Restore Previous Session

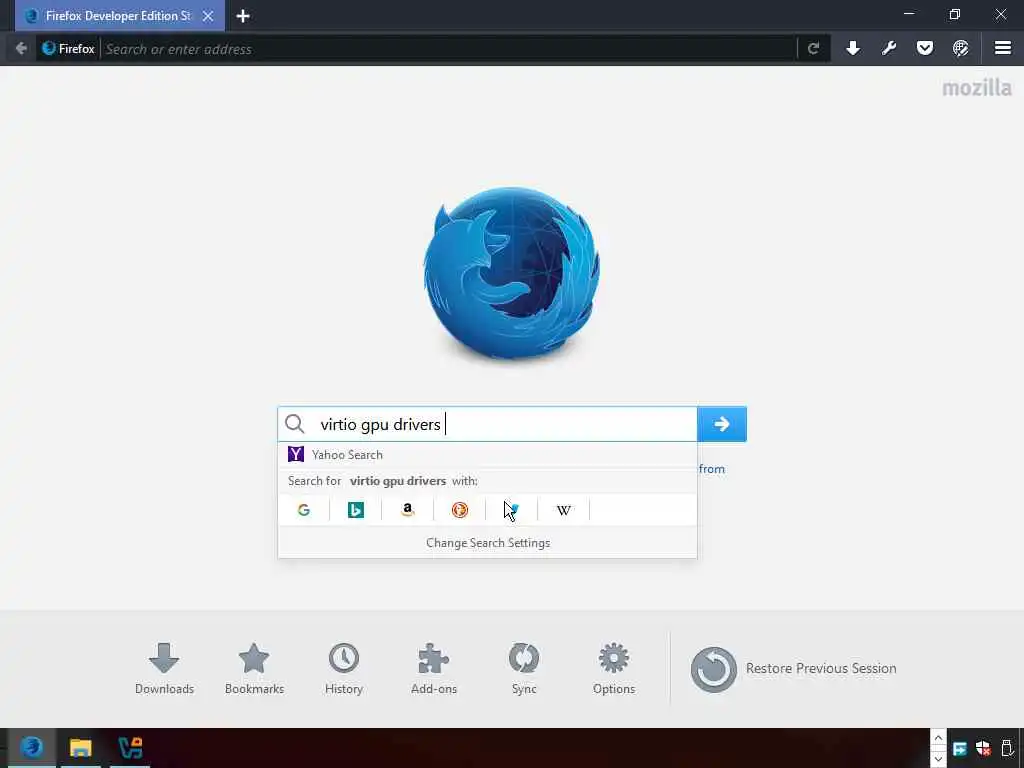[793, 669]
